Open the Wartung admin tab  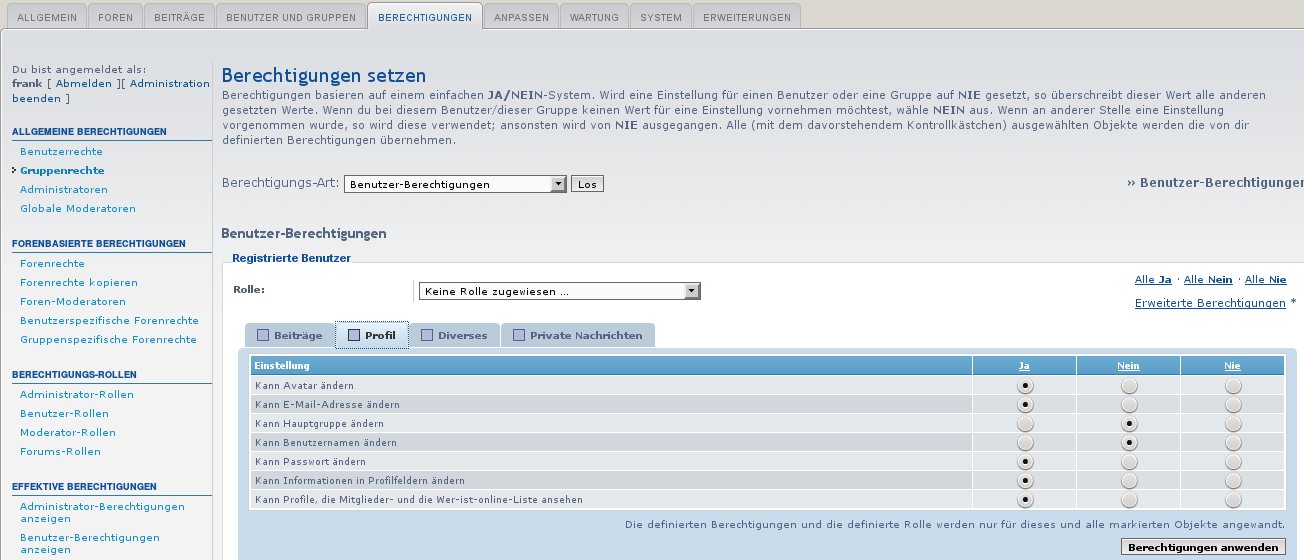[594, 17]
